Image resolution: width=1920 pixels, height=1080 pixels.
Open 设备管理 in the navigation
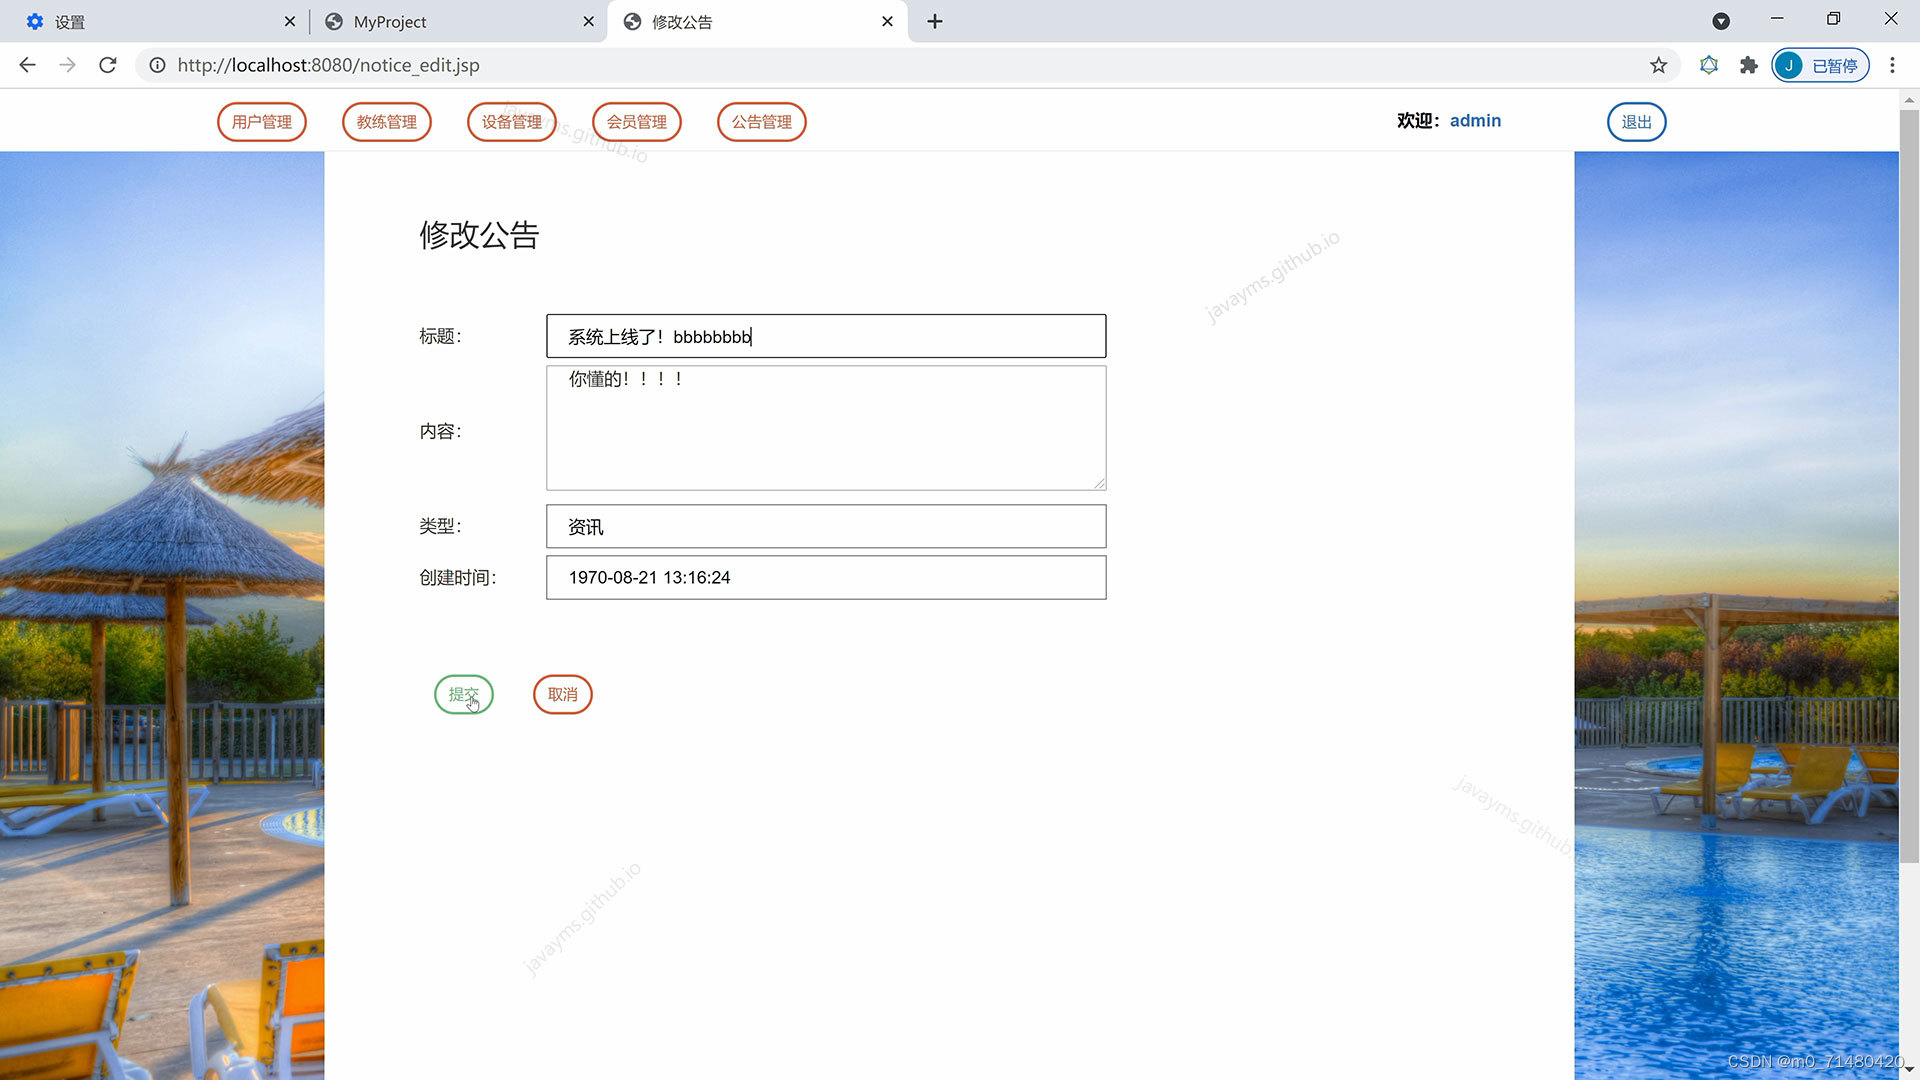pos(512,122)
